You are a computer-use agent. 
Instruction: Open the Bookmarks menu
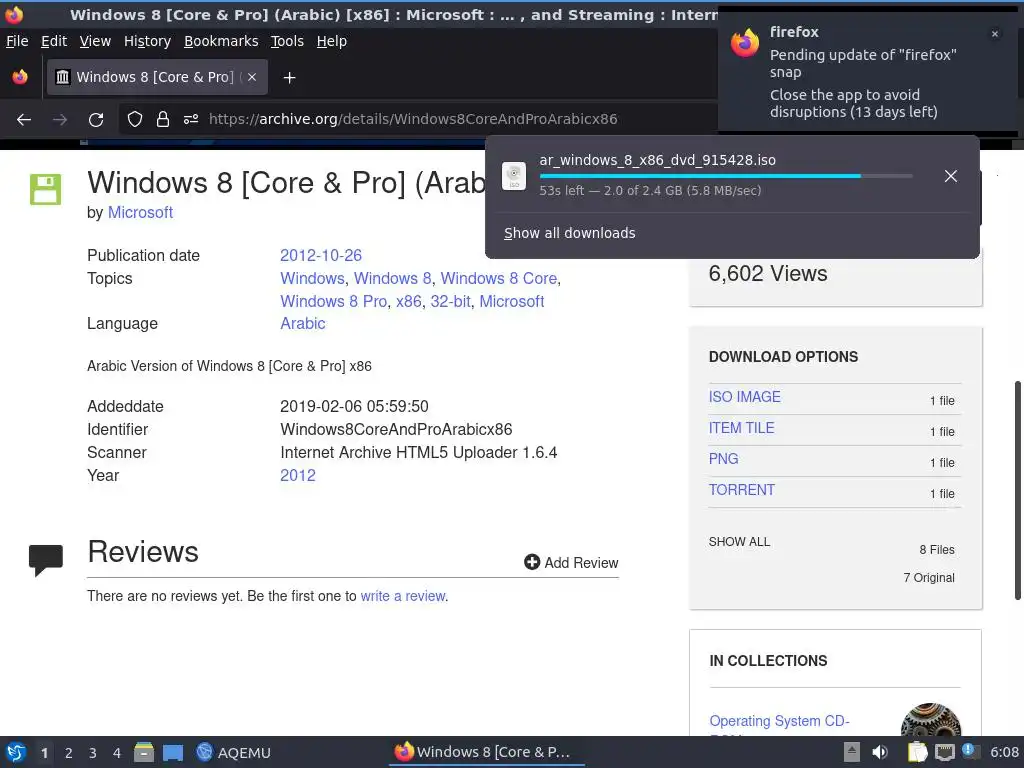[221, 41]
